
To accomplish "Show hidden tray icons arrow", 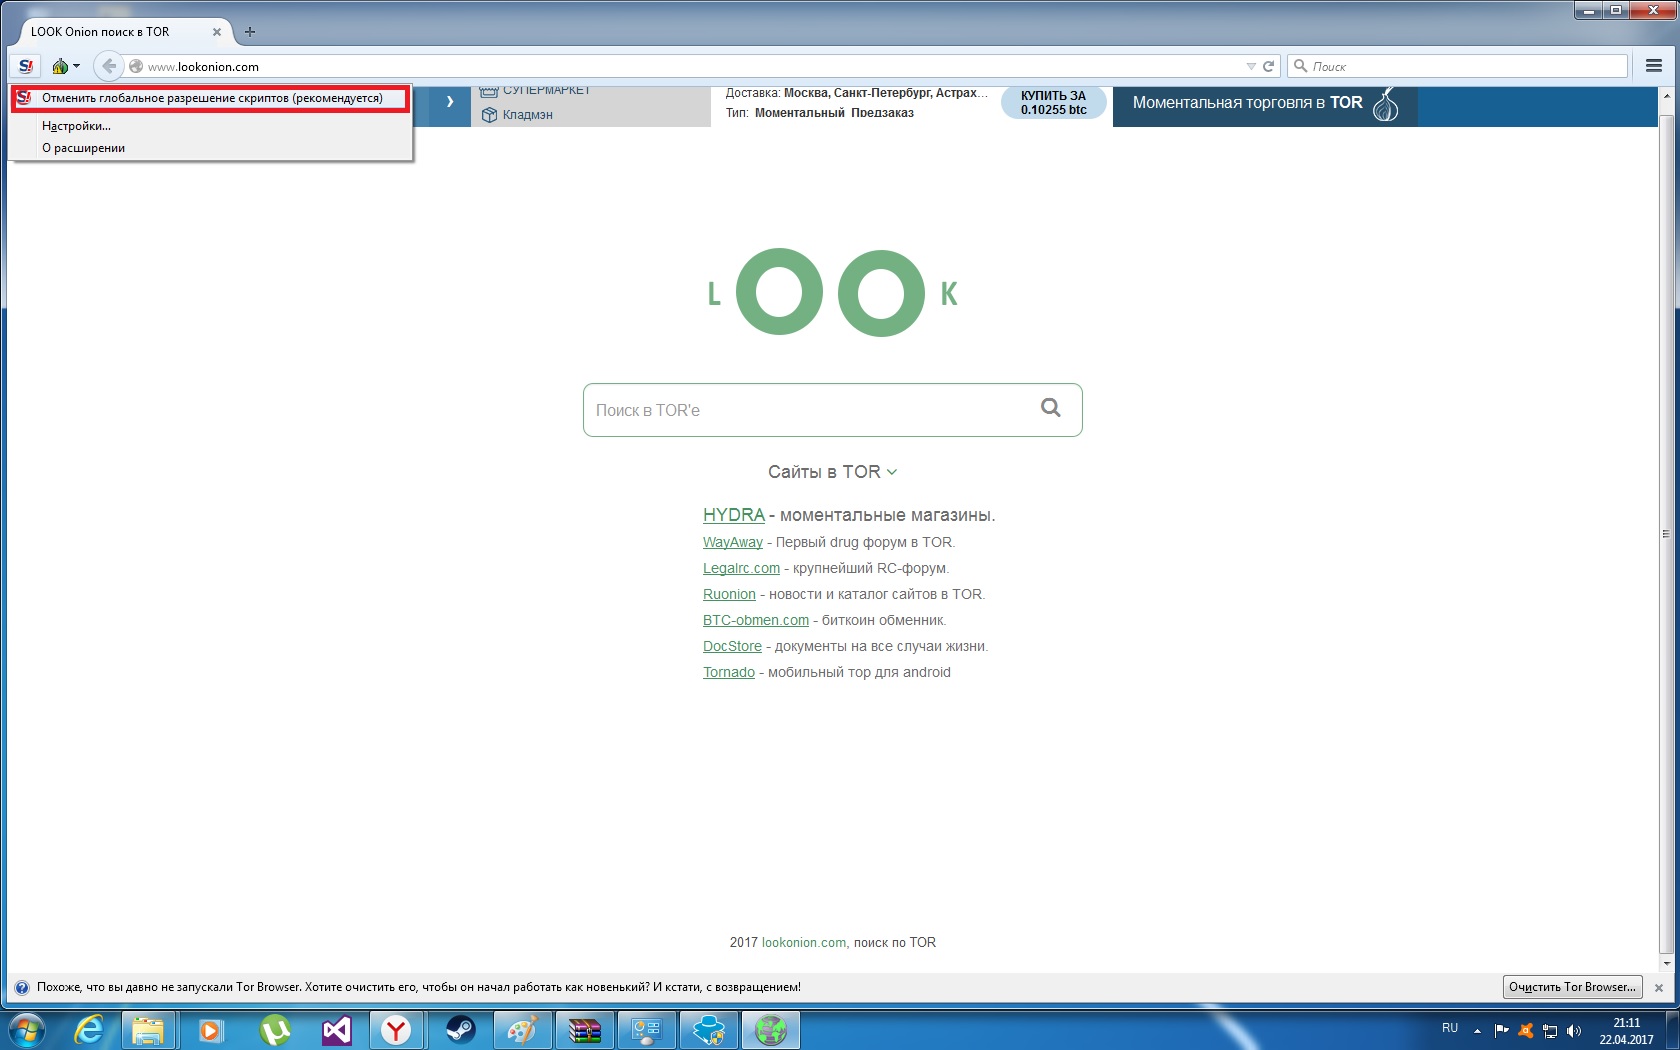I will coord(1477,1031).
